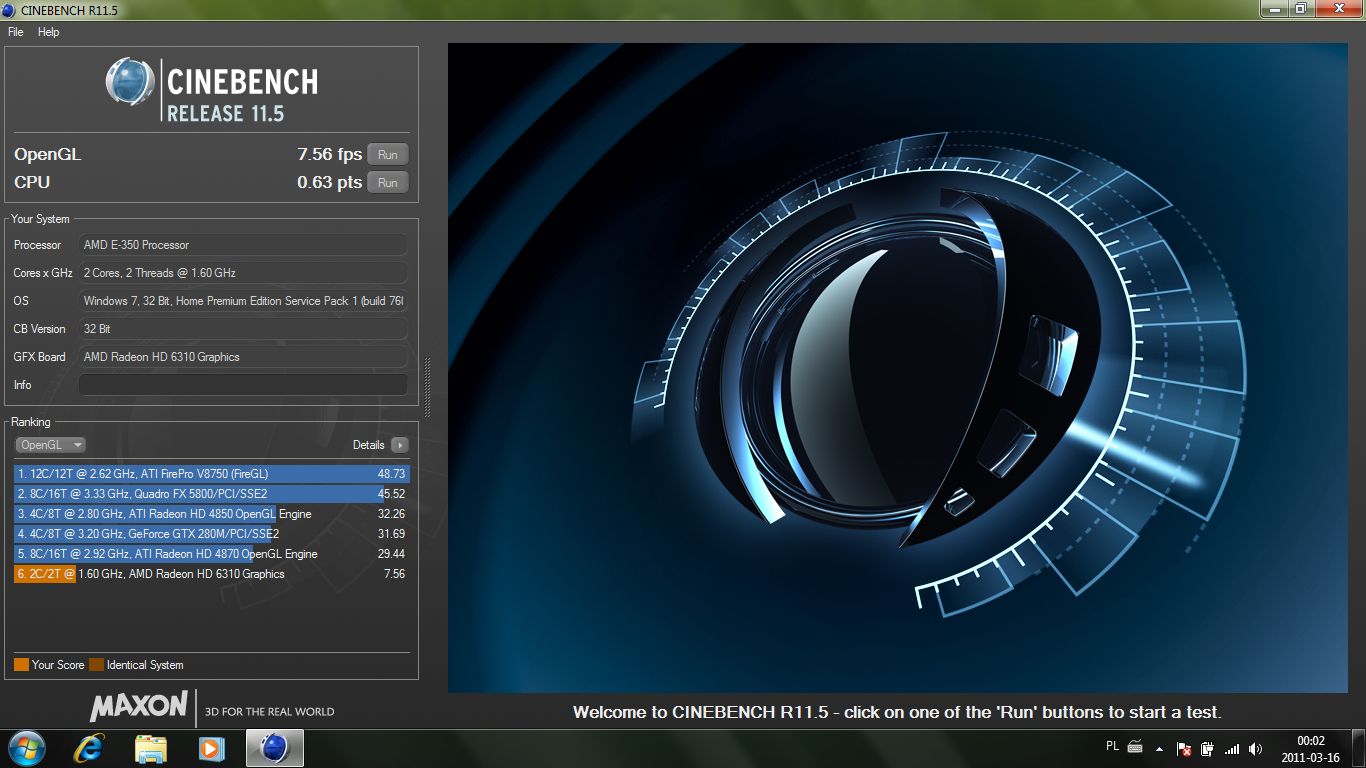Click the Cinebench taskbar icon
Screen dimensions: 1366x768
(274, 748)
